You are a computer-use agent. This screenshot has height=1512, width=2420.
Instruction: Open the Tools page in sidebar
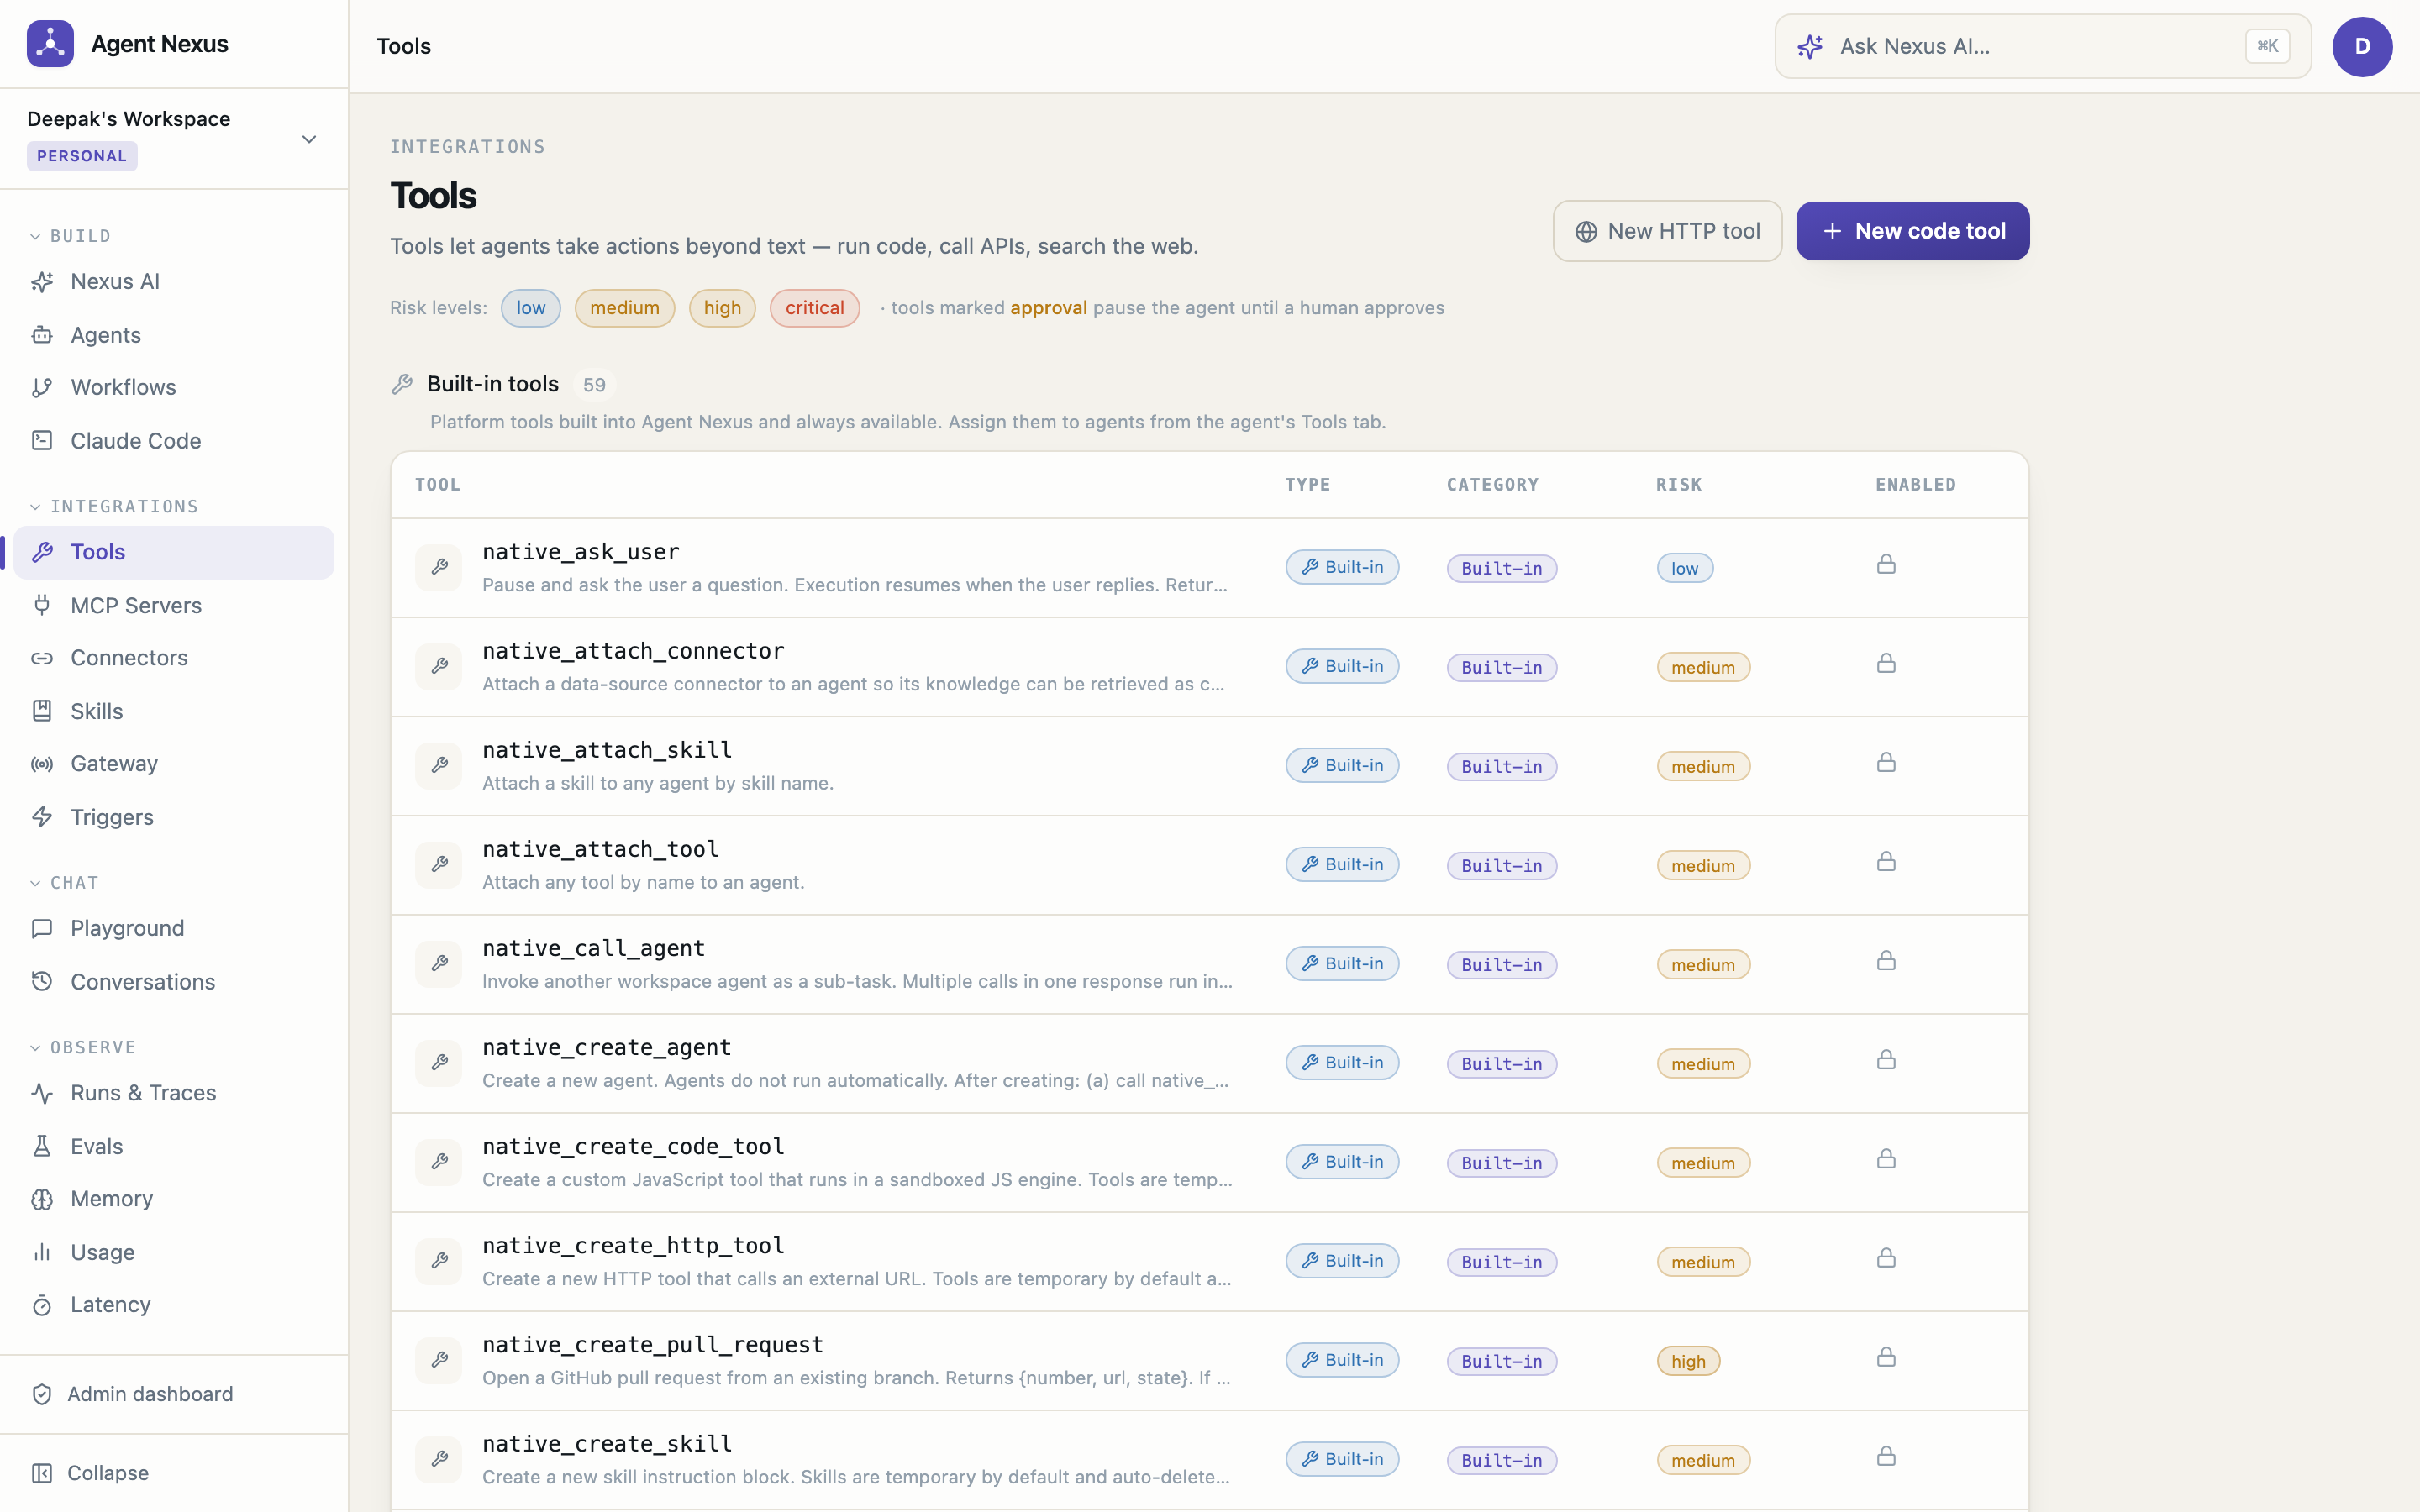[174, 552]
